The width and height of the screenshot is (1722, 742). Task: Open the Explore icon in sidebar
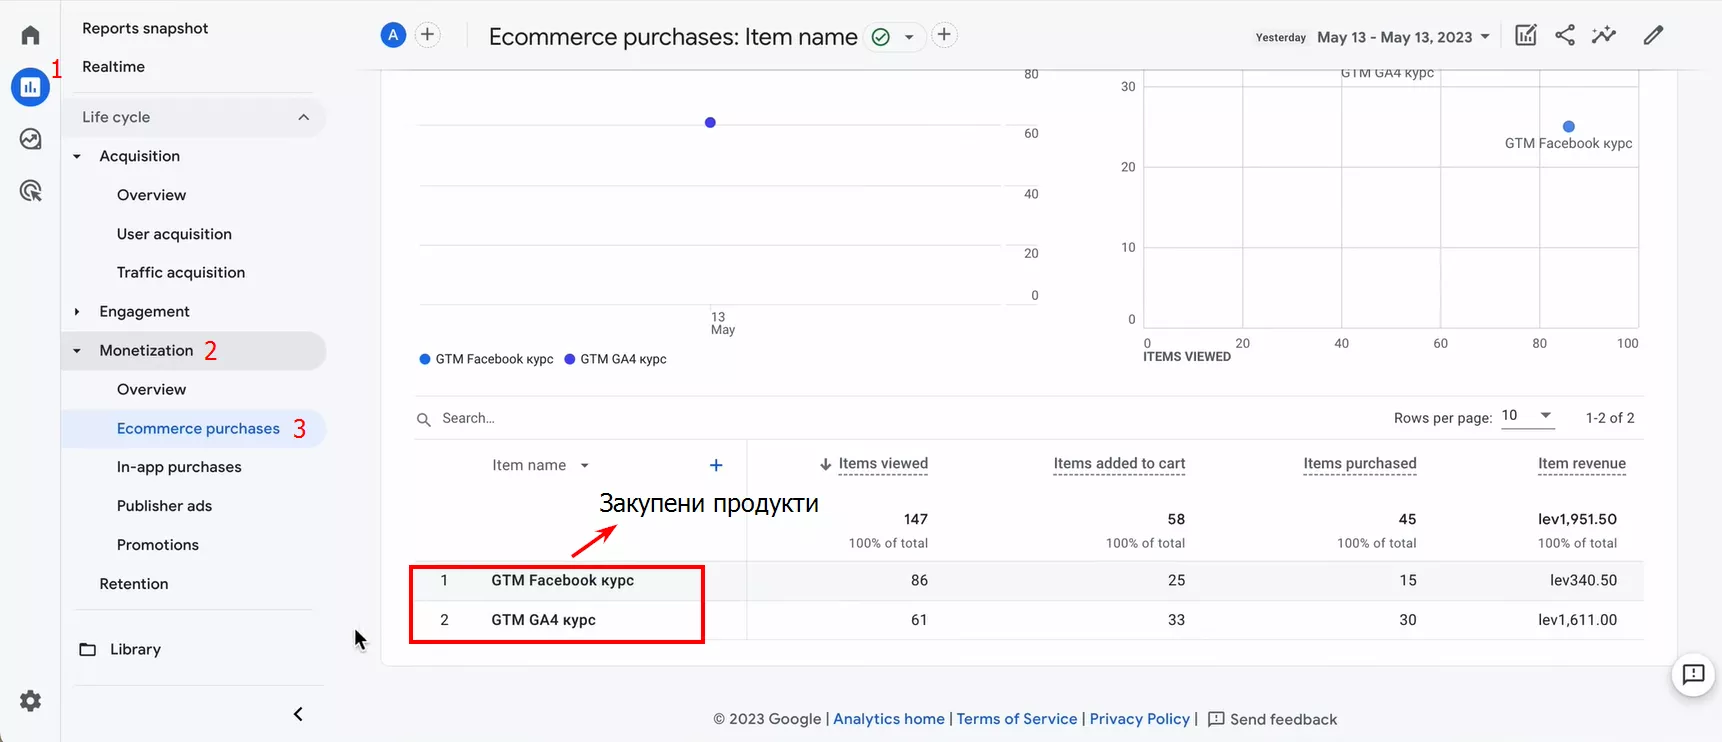coord(30,139)
